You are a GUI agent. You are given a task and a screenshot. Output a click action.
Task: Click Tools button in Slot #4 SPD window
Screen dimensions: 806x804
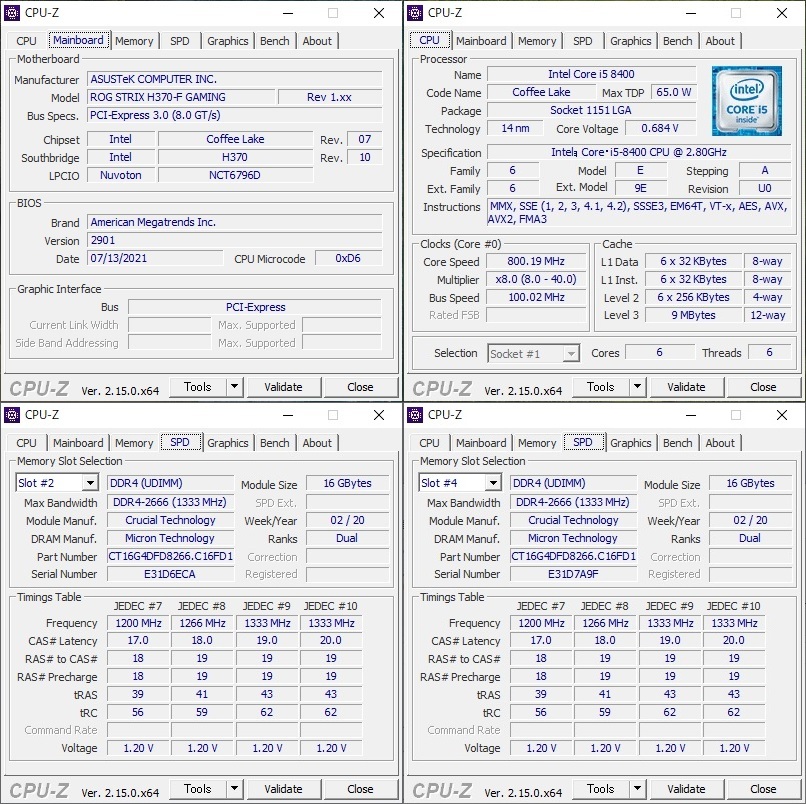(x=600, y=789)
